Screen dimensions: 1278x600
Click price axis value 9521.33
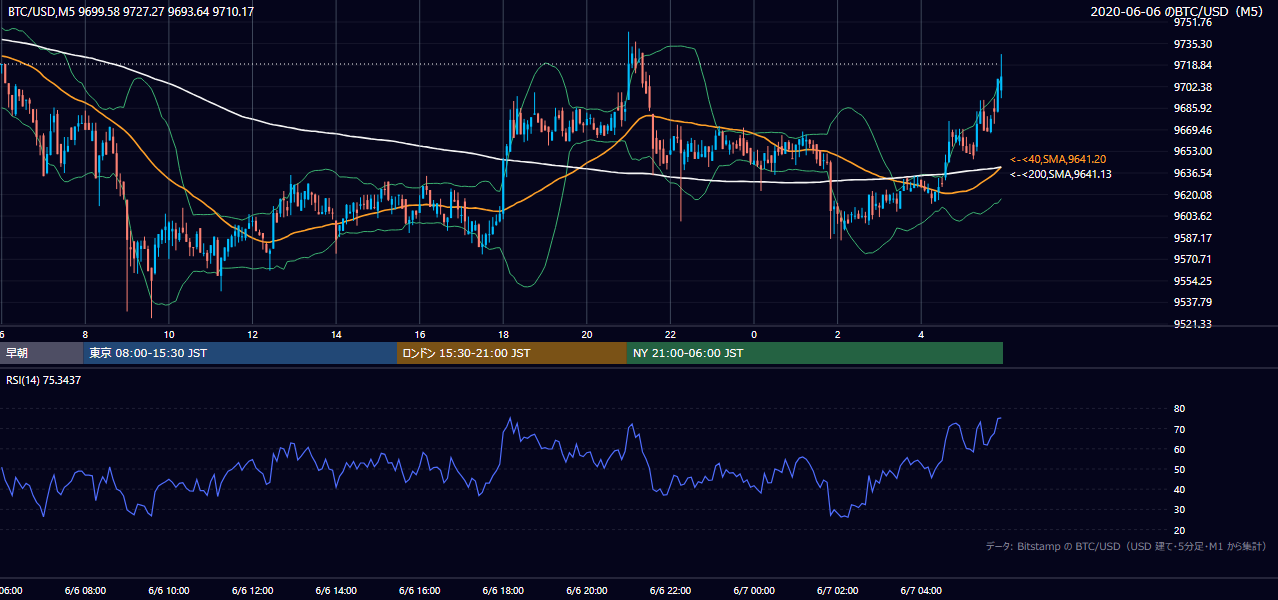(x=1192, y=324)
